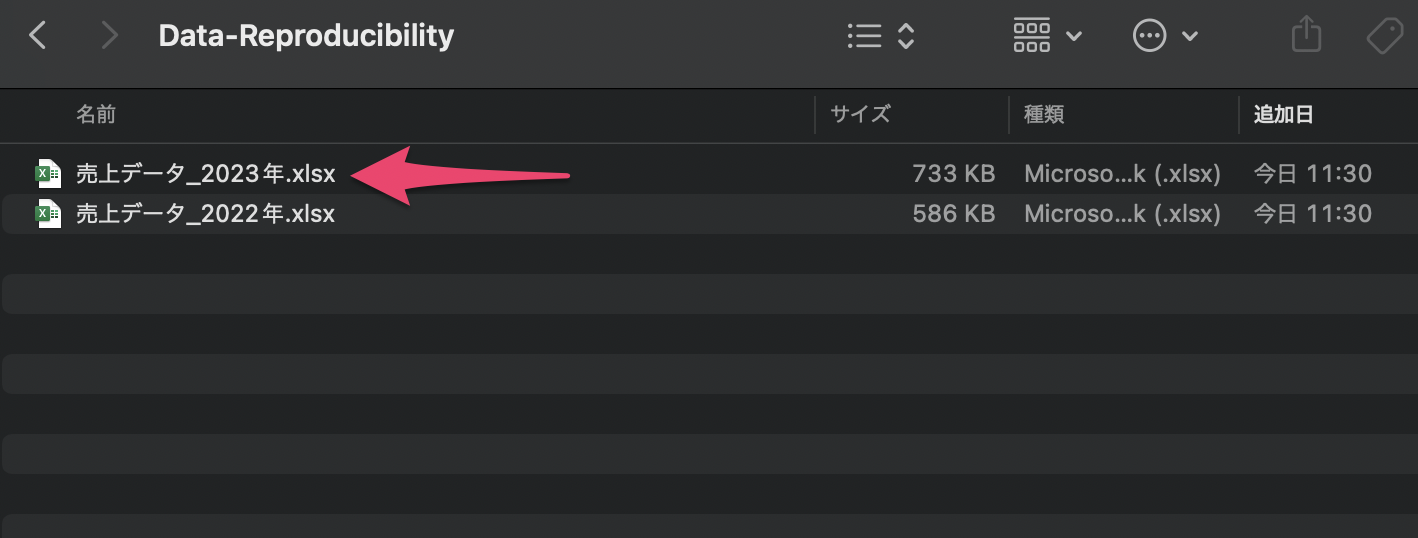Go forward with the right chevron
This screenshot has height=538, width=1418.
pyautogui.click(x=110, y=37)
